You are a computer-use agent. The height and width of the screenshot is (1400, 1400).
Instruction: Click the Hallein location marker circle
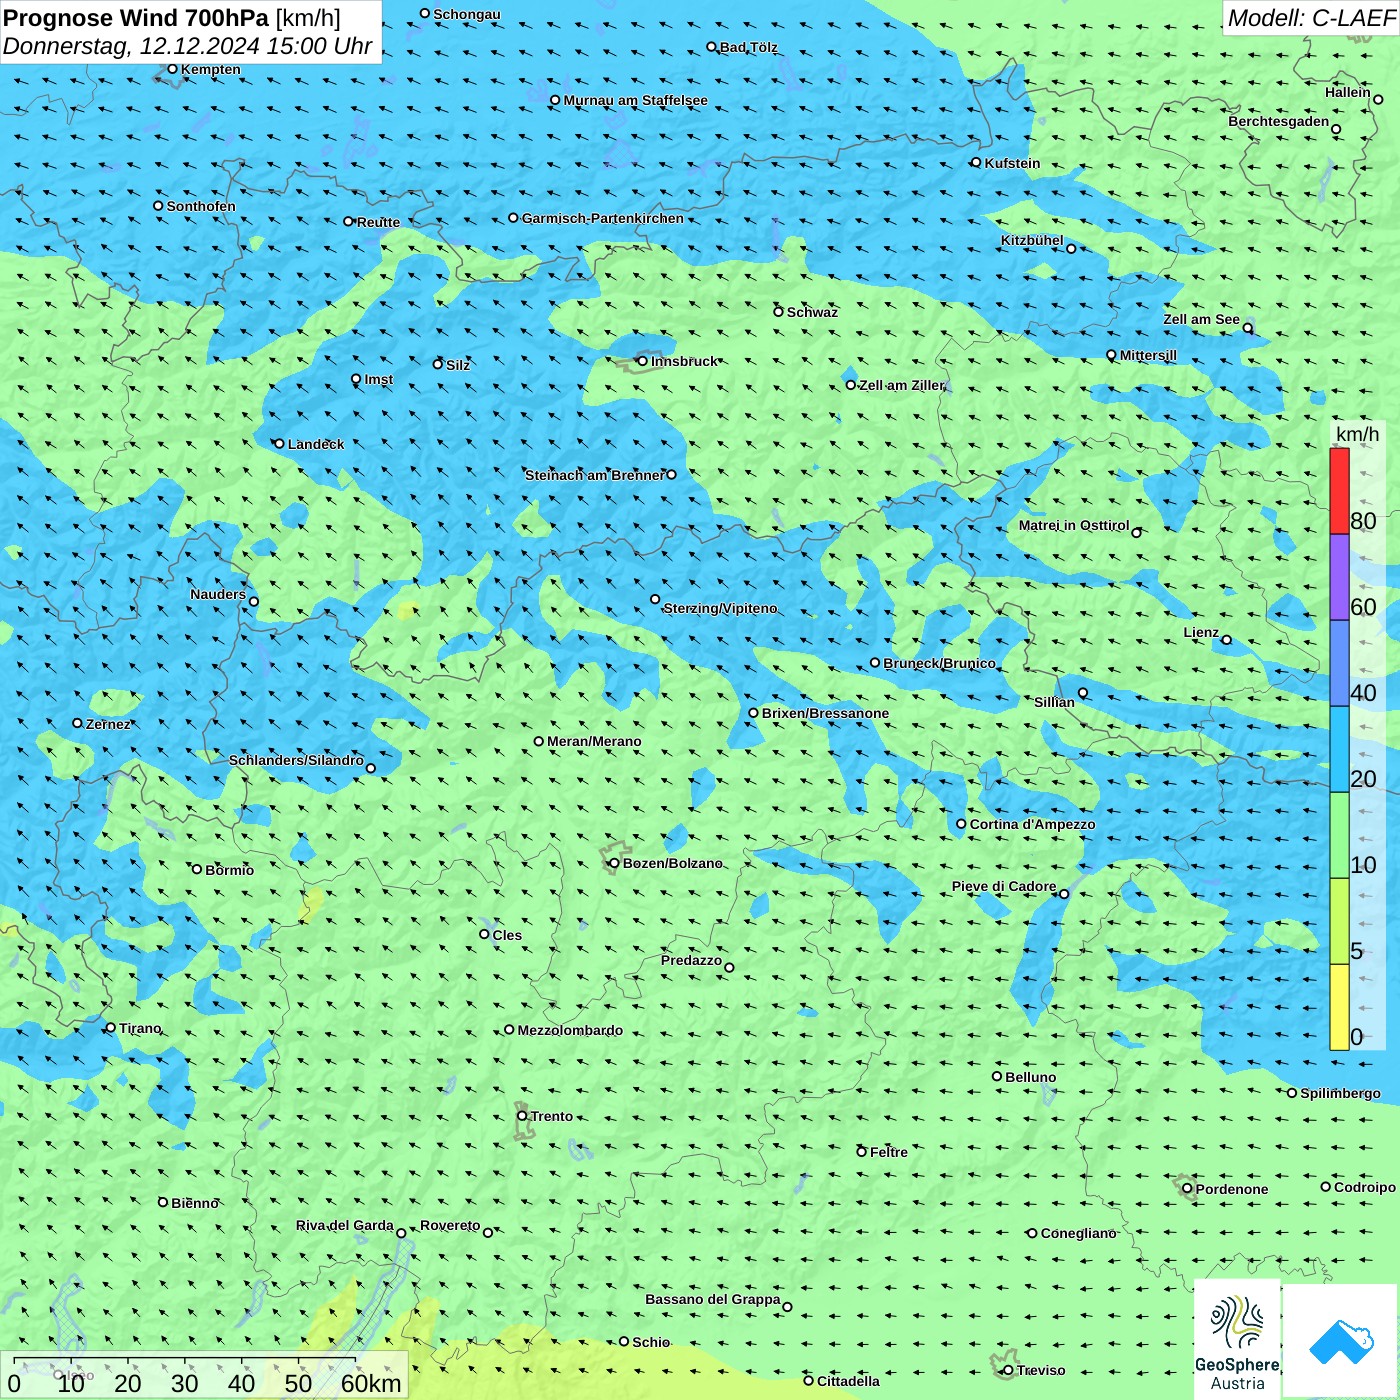1378,100
